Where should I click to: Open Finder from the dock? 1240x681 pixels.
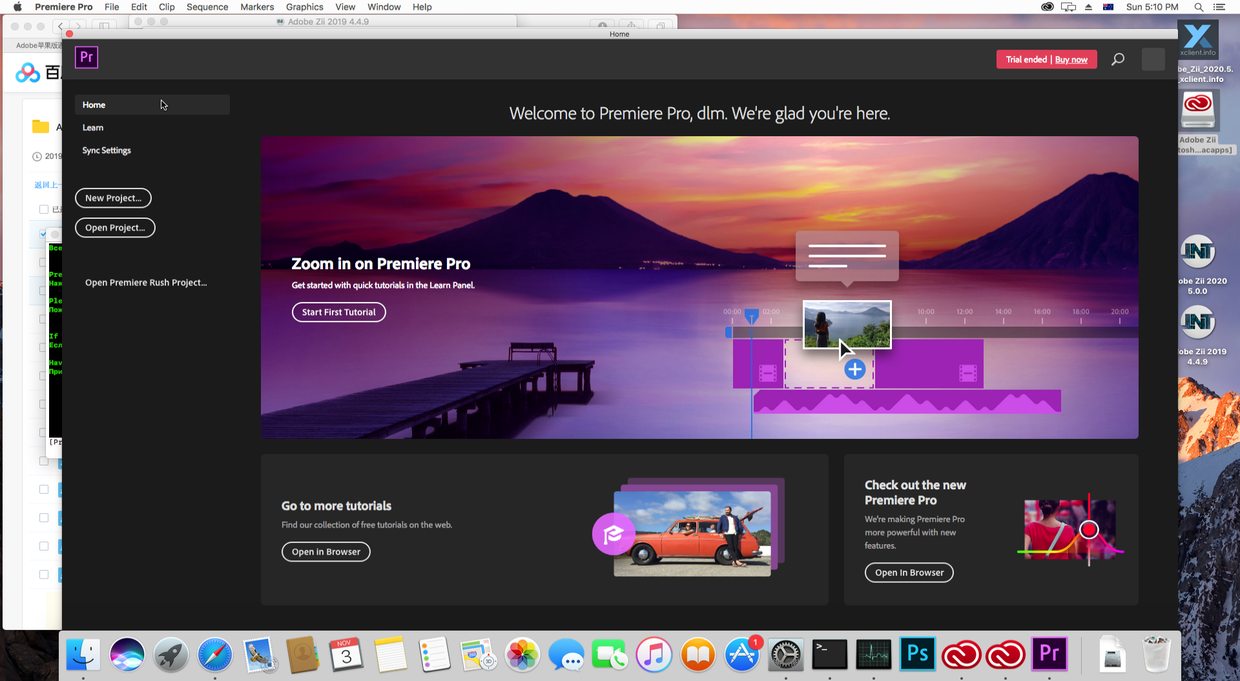83,655
